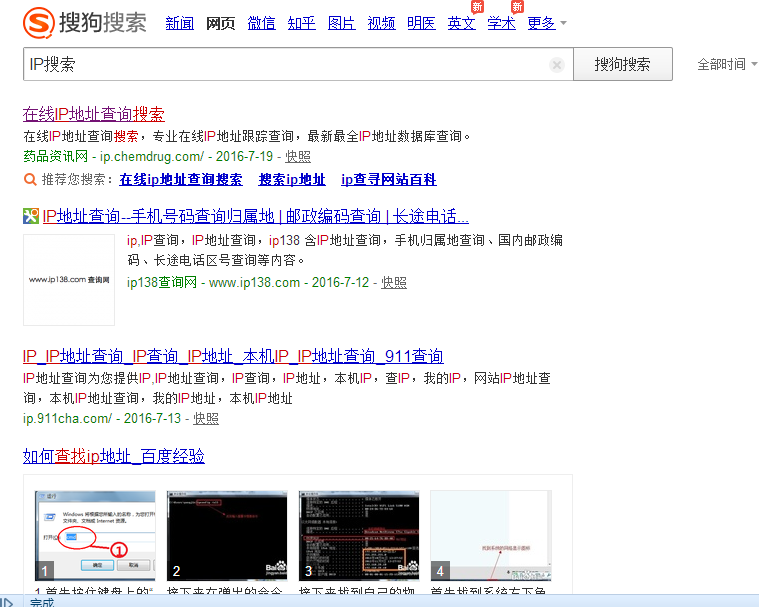Screen dimensions: 759x607
Task: Click step 4 thumbnail of the system tray
Action: (491, 535)
